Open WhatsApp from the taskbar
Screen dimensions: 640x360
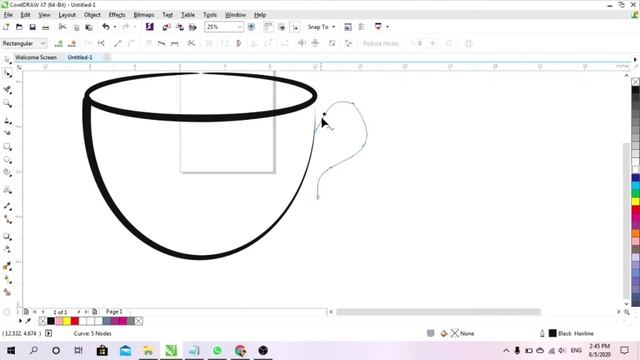[x=217, y=351]
